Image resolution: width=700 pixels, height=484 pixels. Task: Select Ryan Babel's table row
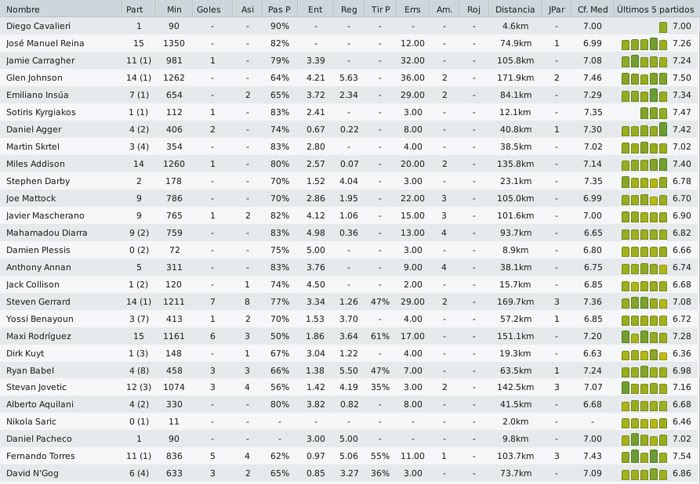click(x=350, y=371)
